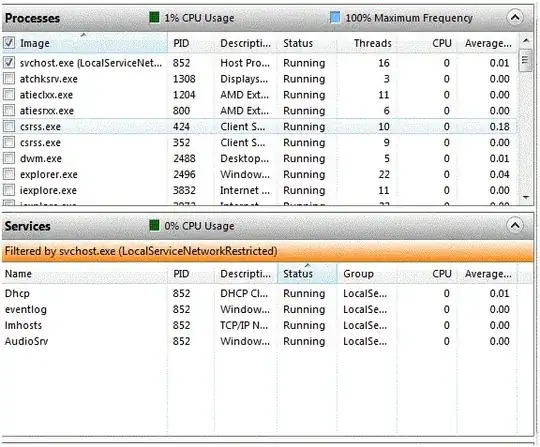540x447 pixels.
Task: Click the Desktop... description for dwm.exe
Action: pyautogui.click(x=245, y=158)
